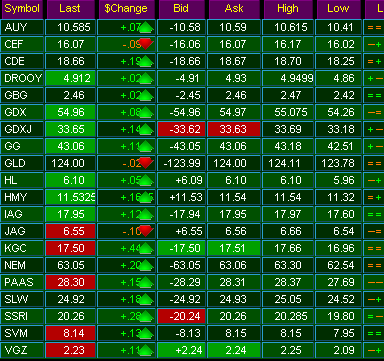
Task: Click the green up arrow in PAAS row
Action: point(146,282)
